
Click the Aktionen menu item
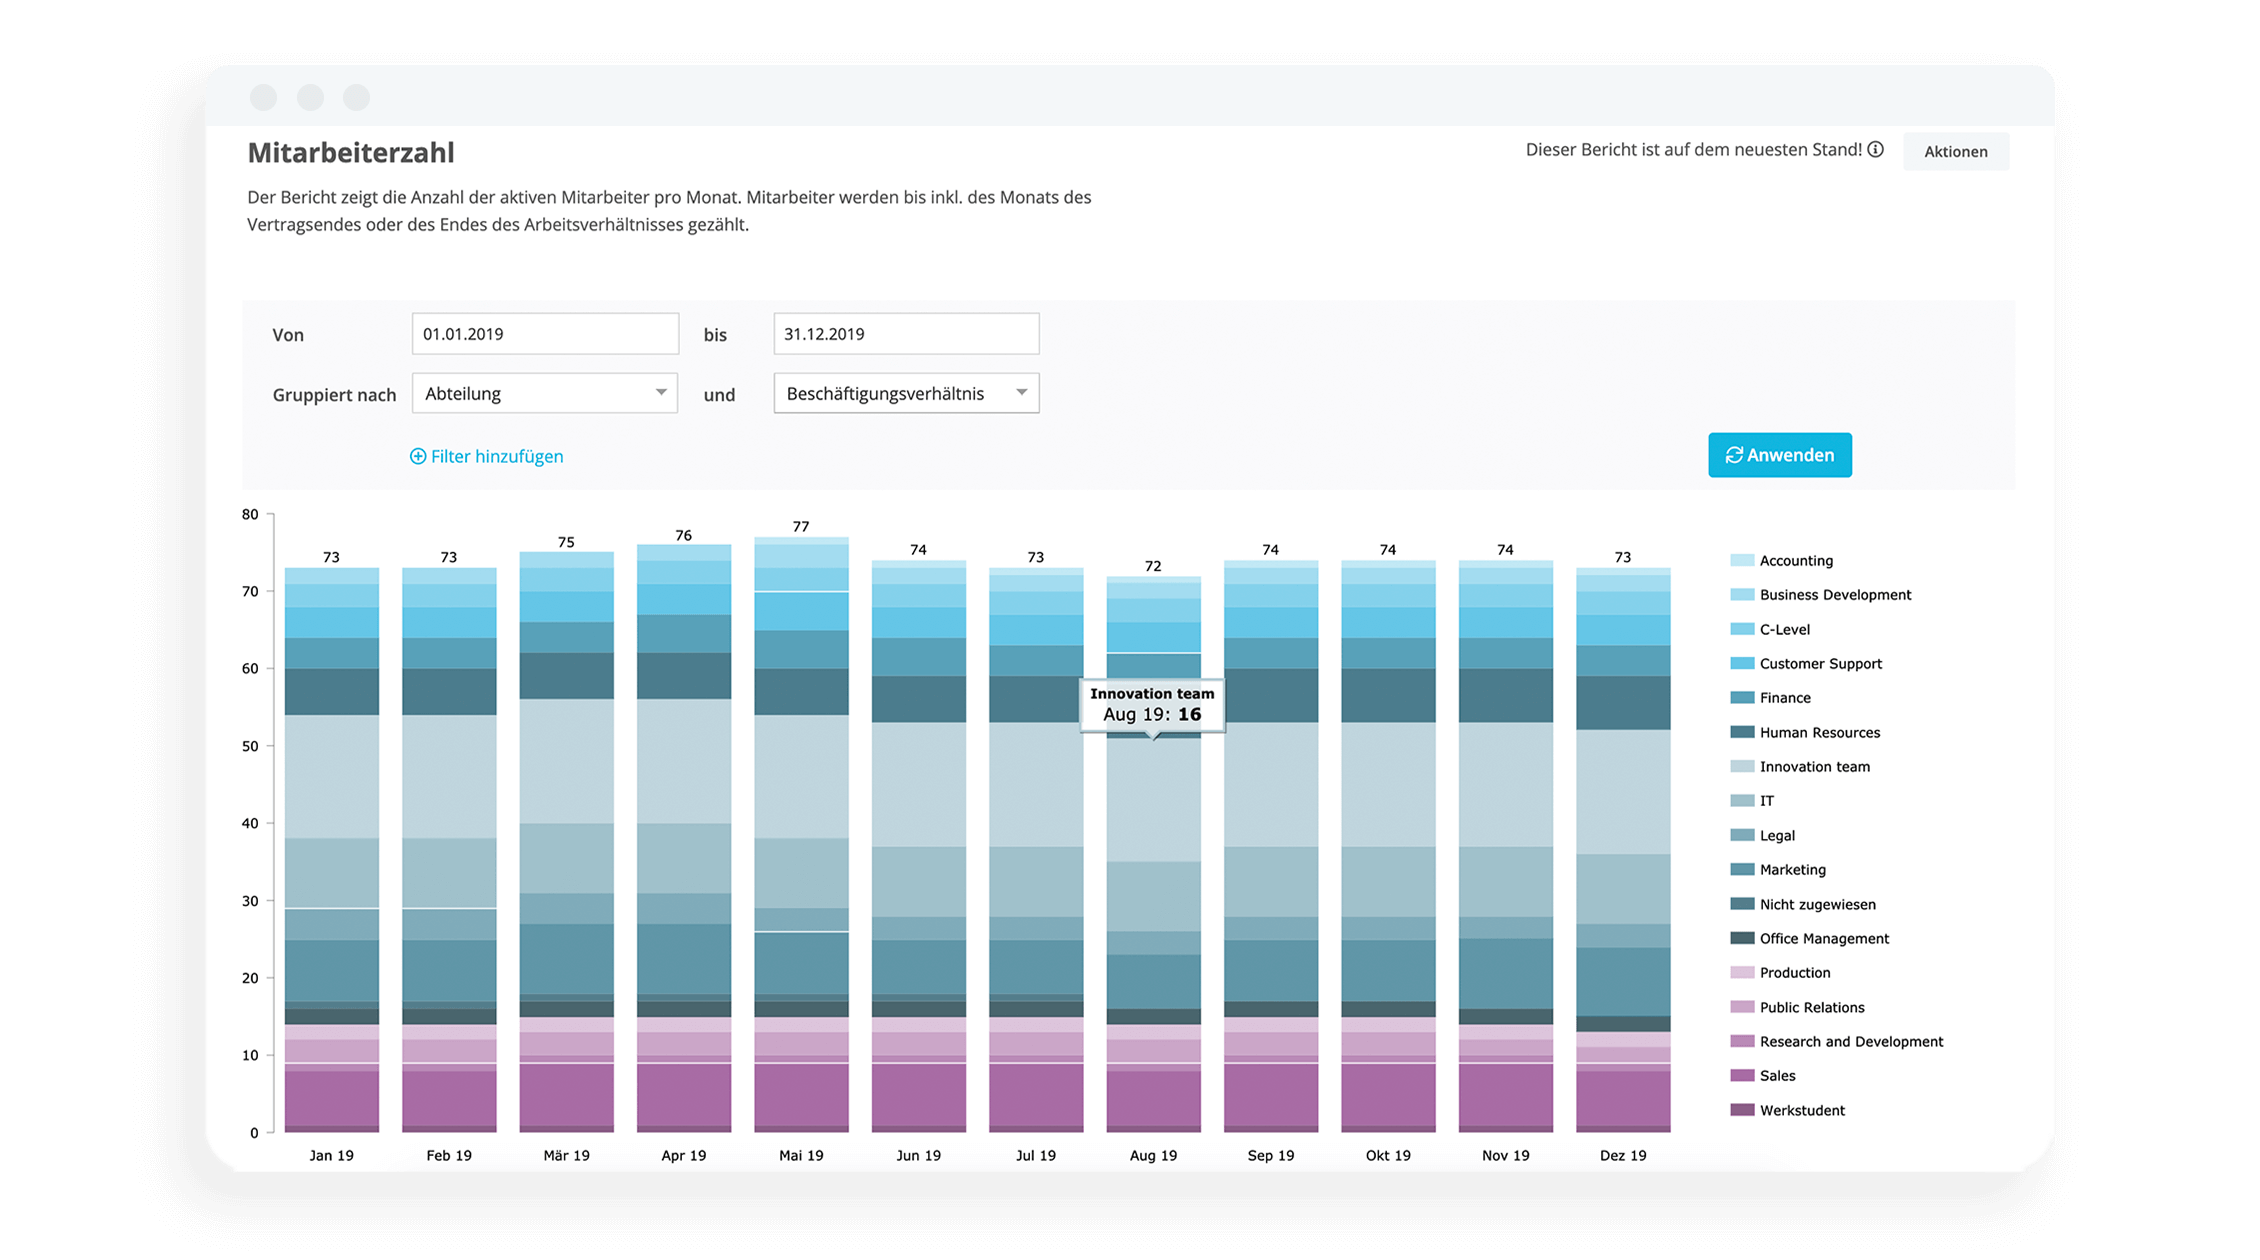tap(1959, 151)
